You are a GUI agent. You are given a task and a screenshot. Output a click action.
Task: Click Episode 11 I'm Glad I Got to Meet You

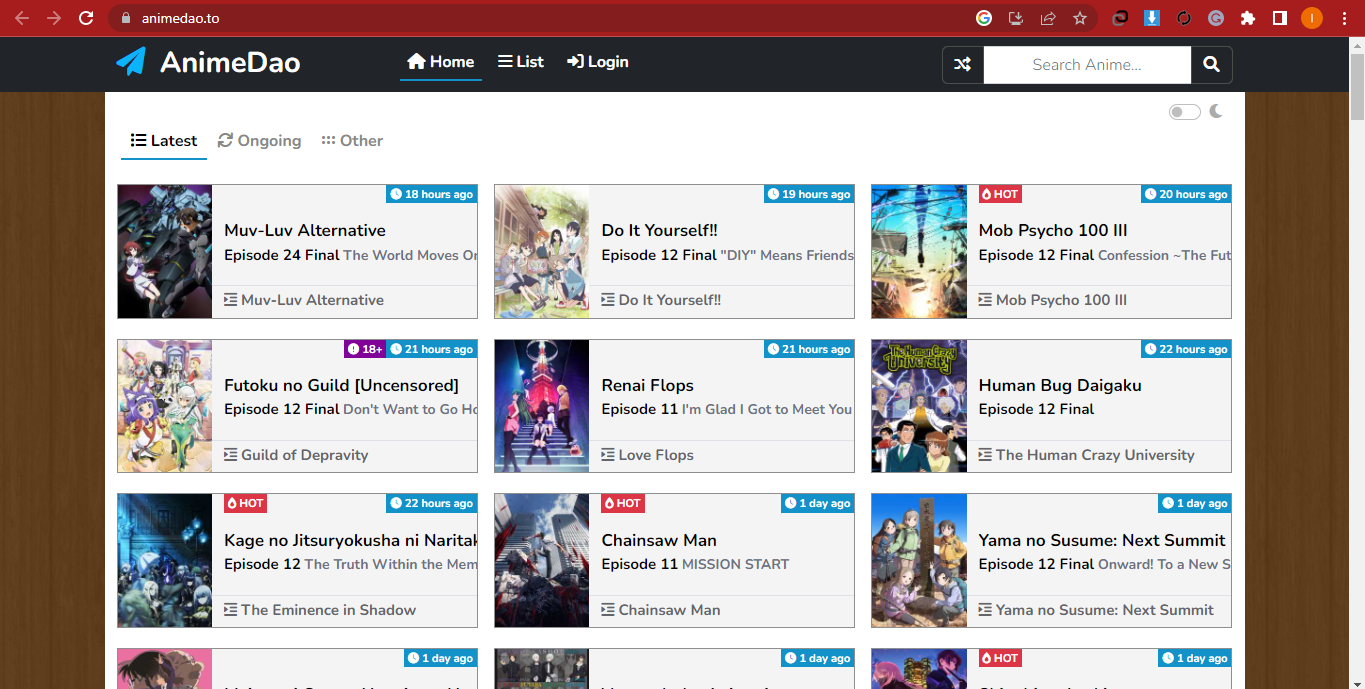[727, 409]
